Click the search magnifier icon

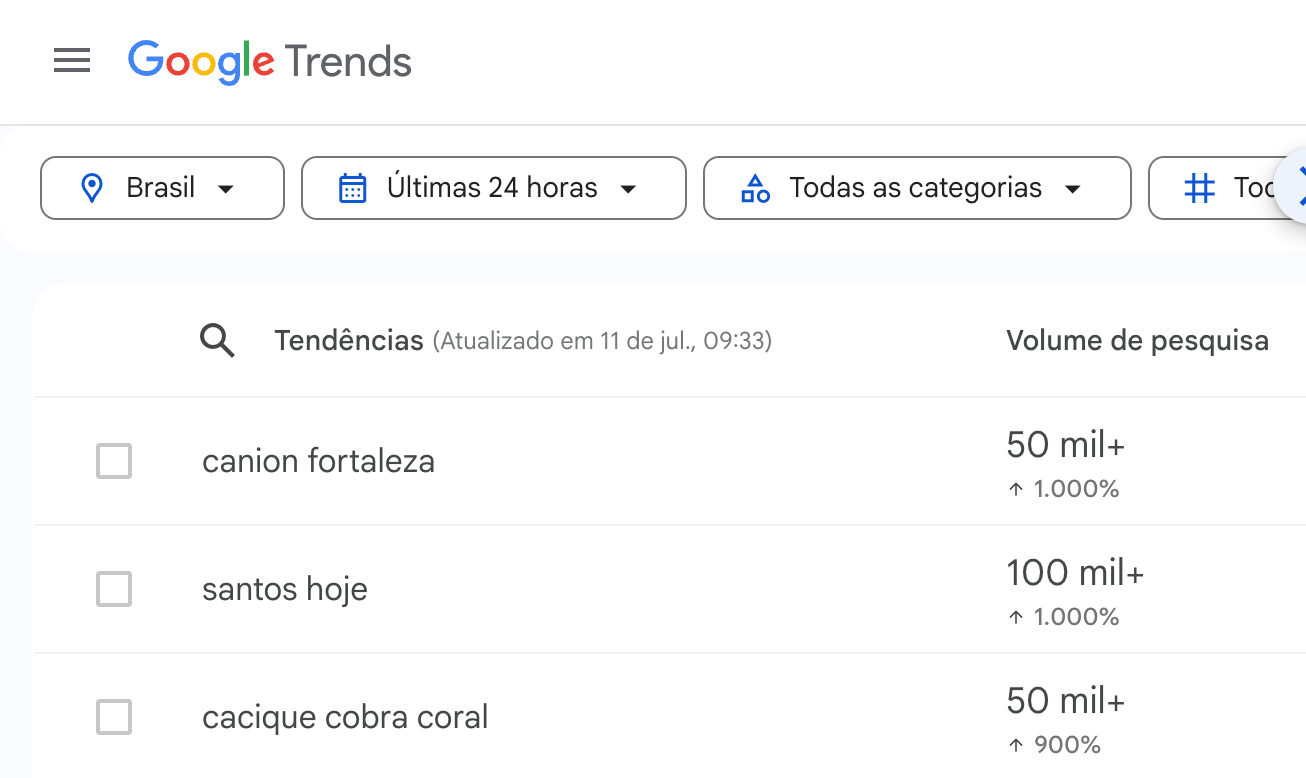pyautogui.click(x=217, y=341)
